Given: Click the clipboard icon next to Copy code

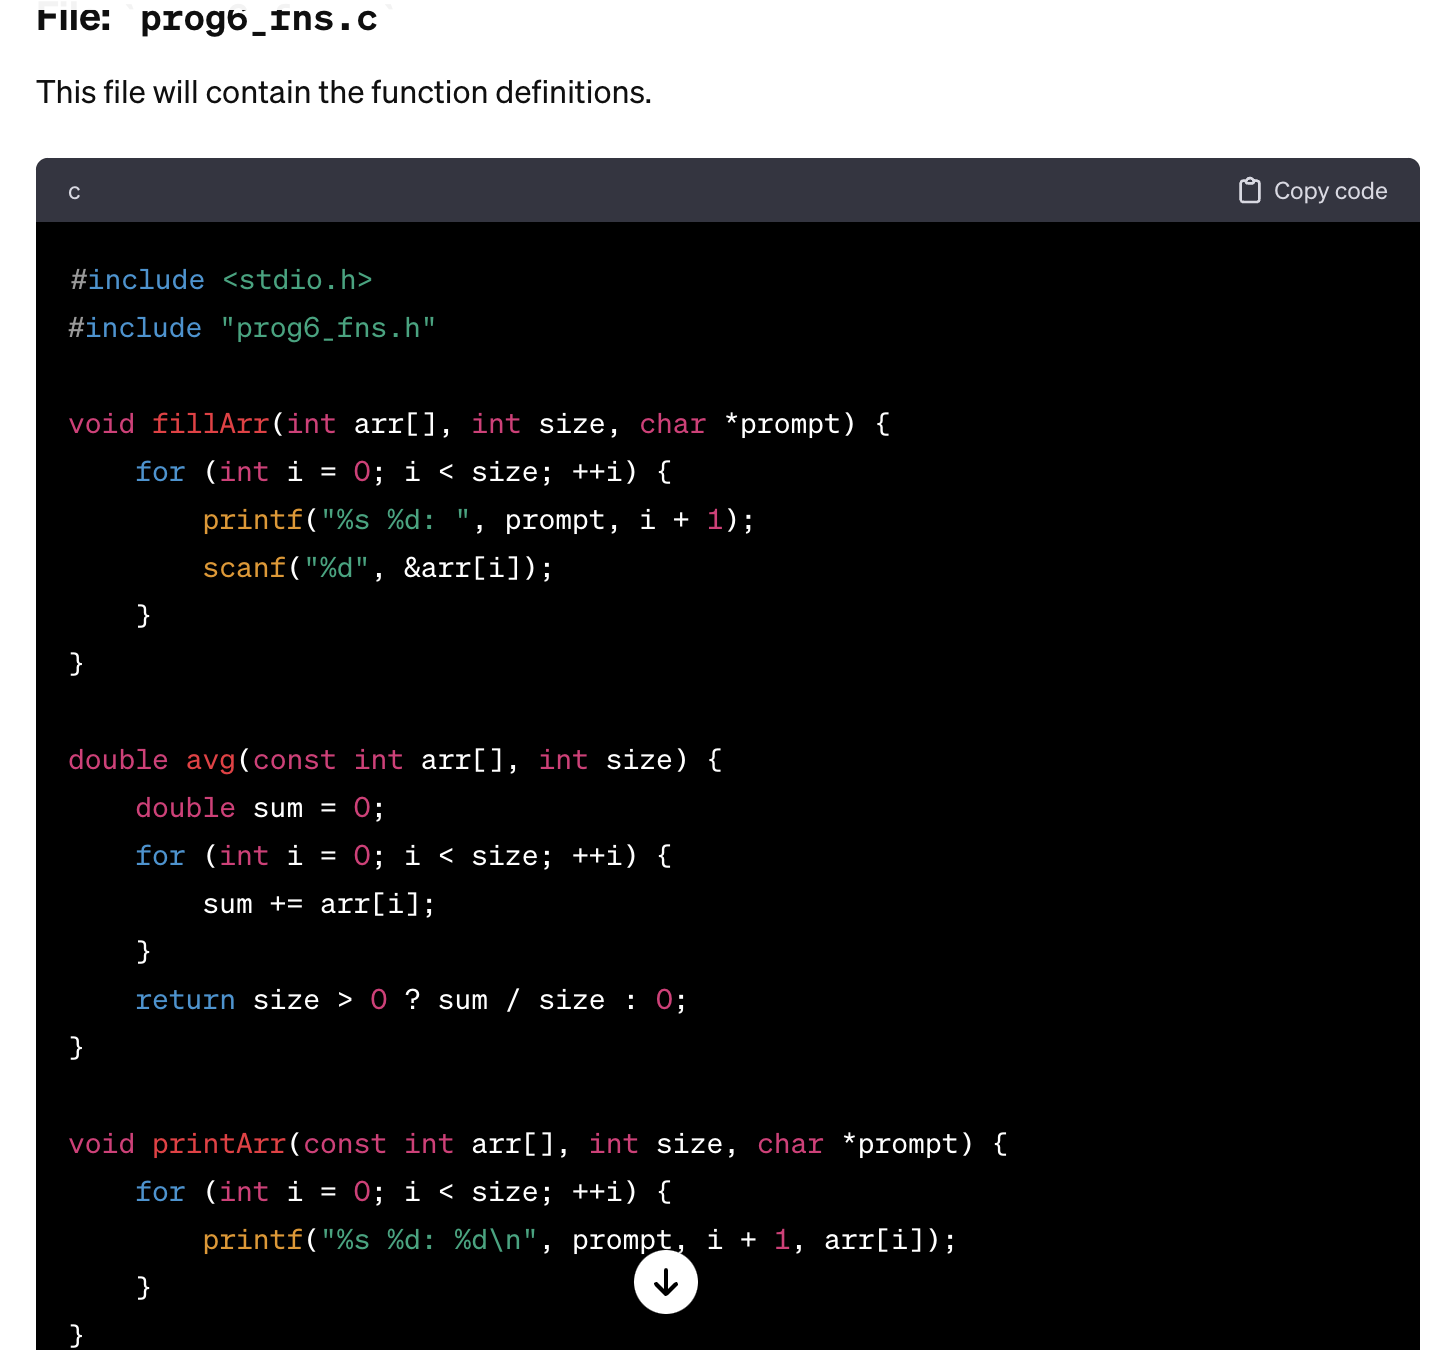Looking at the screenshot, I should point(1249,190).
